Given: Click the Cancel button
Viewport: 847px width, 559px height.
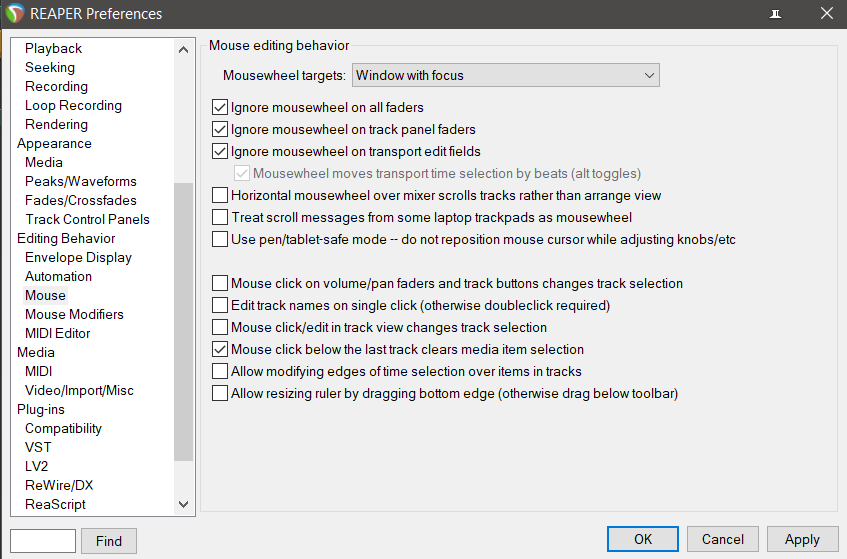Looking at the screenshot, I should coord(723,539).
